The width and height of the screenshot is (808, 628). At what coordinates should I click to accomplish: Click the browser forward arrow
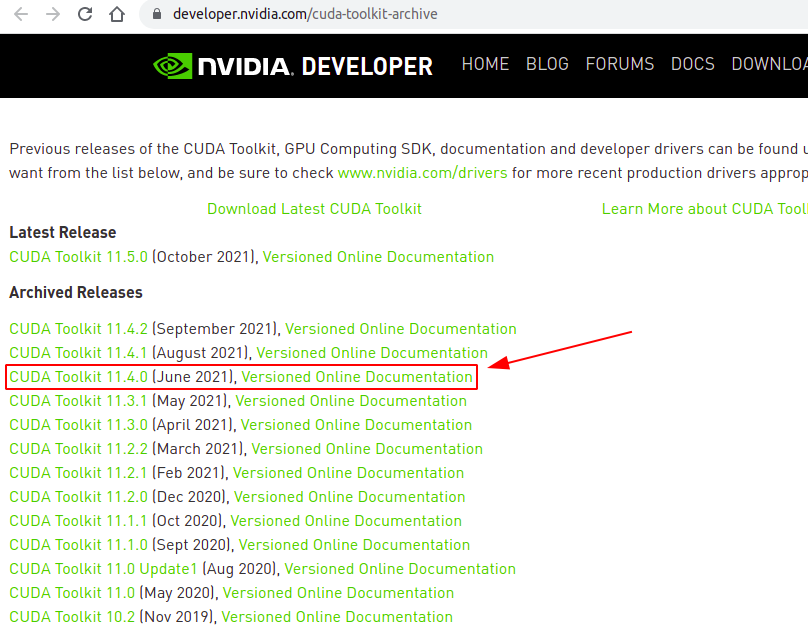53,15
